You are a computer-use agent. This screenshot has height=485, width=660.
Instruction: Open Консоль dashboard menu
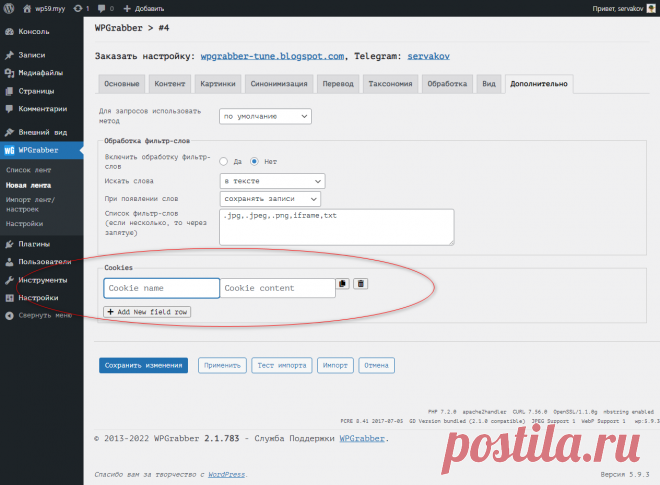(34, 32)
